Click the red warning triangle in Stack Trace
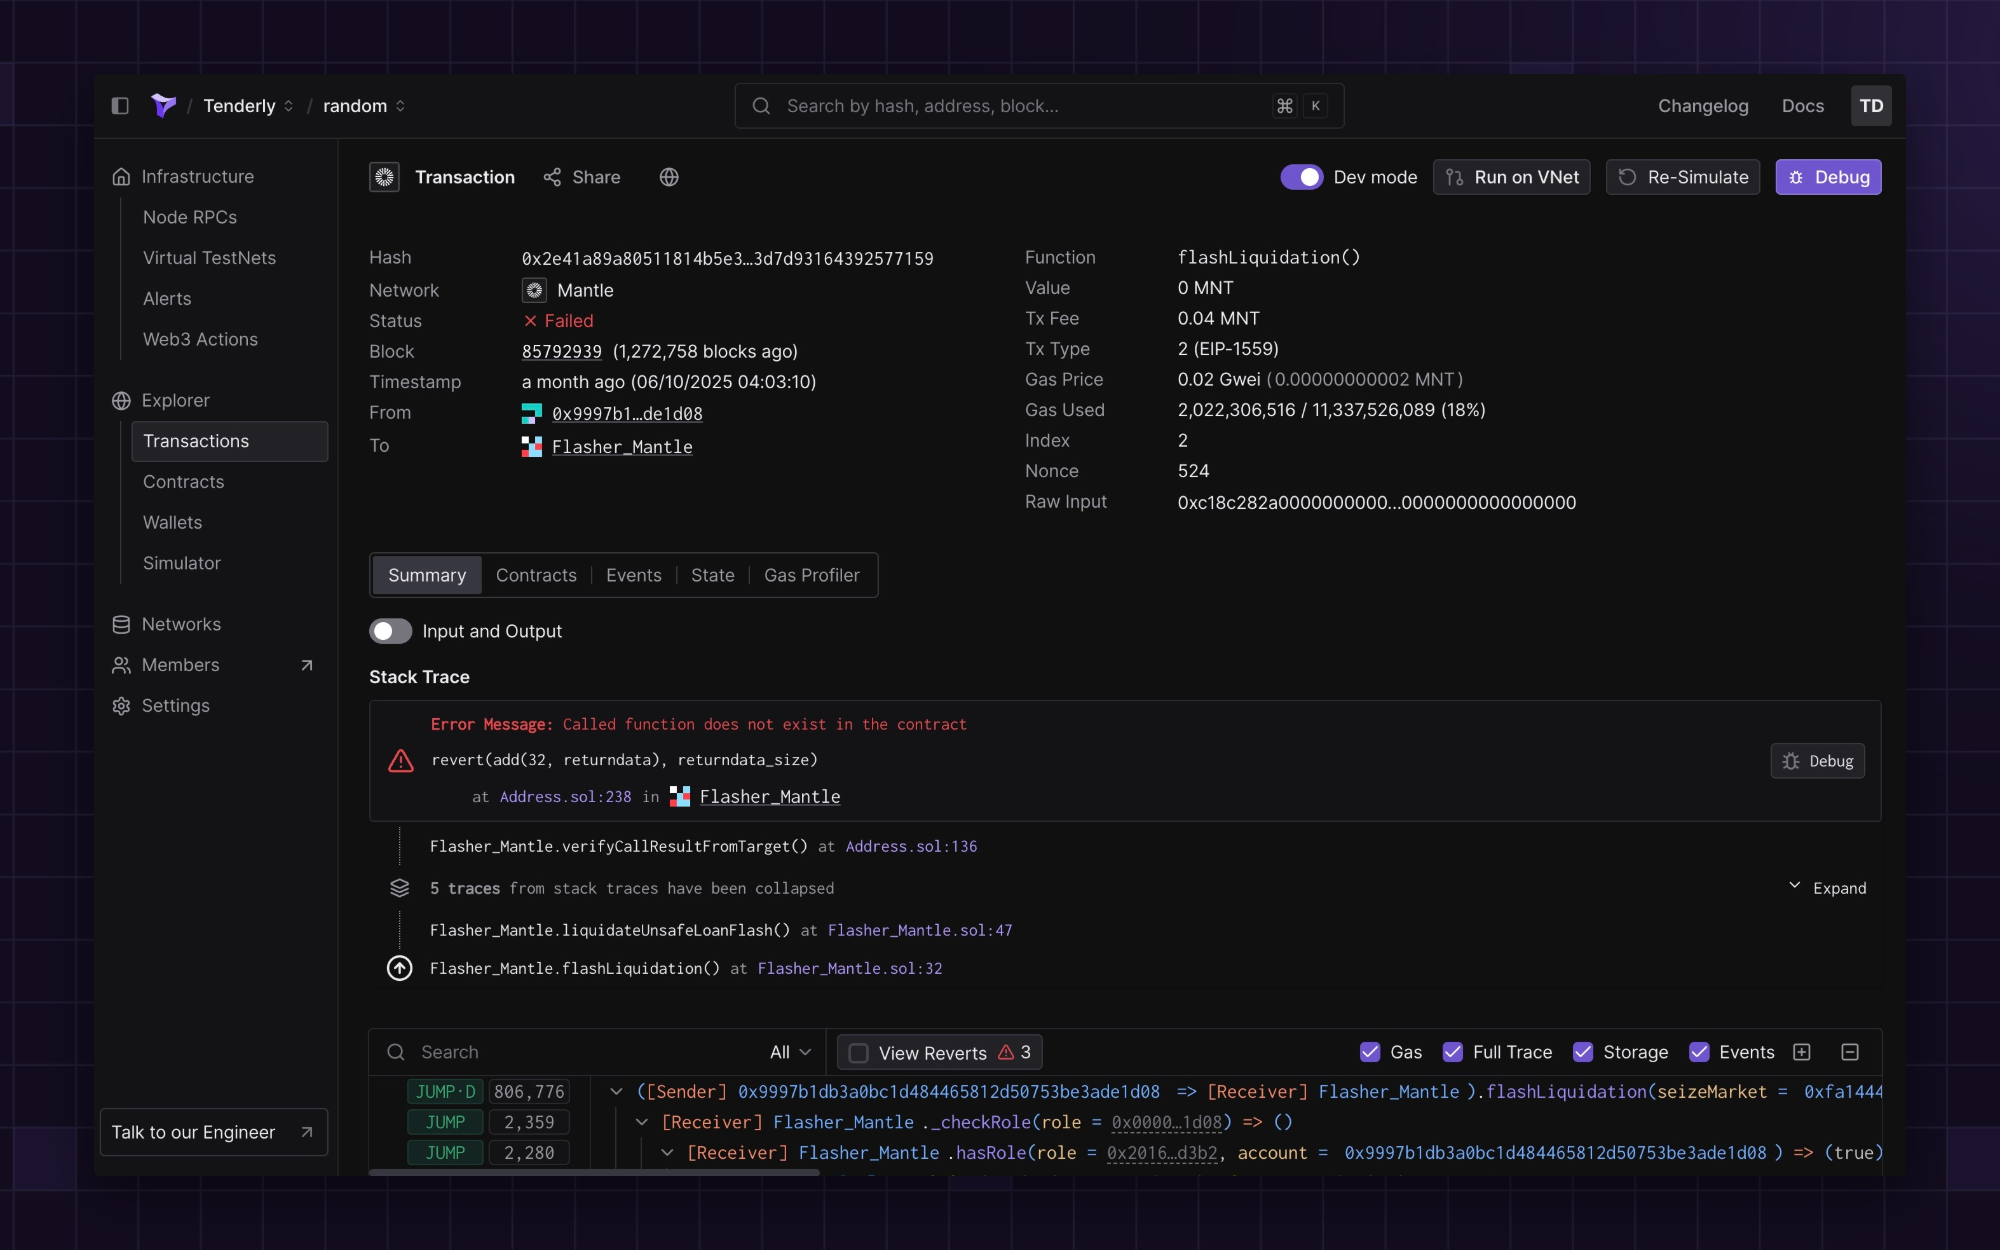 [401, 761]
